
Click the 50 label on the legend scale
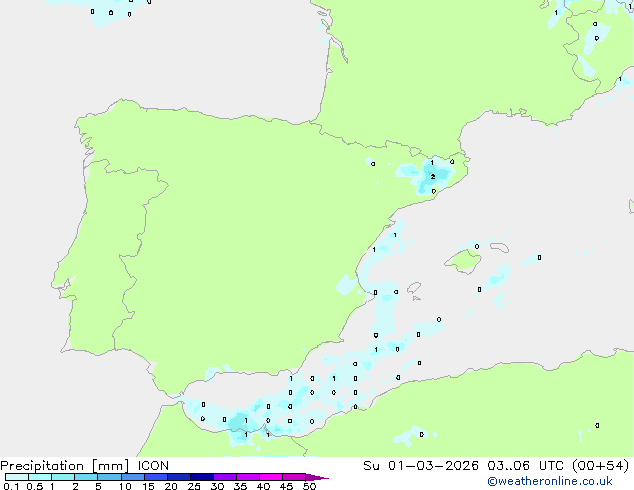310,487
